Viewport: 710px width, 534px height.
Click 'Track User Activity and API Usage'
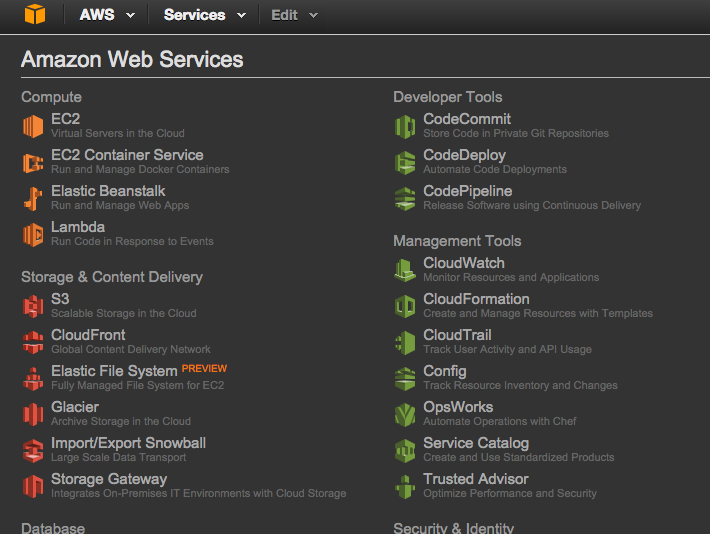coord(508,349)
